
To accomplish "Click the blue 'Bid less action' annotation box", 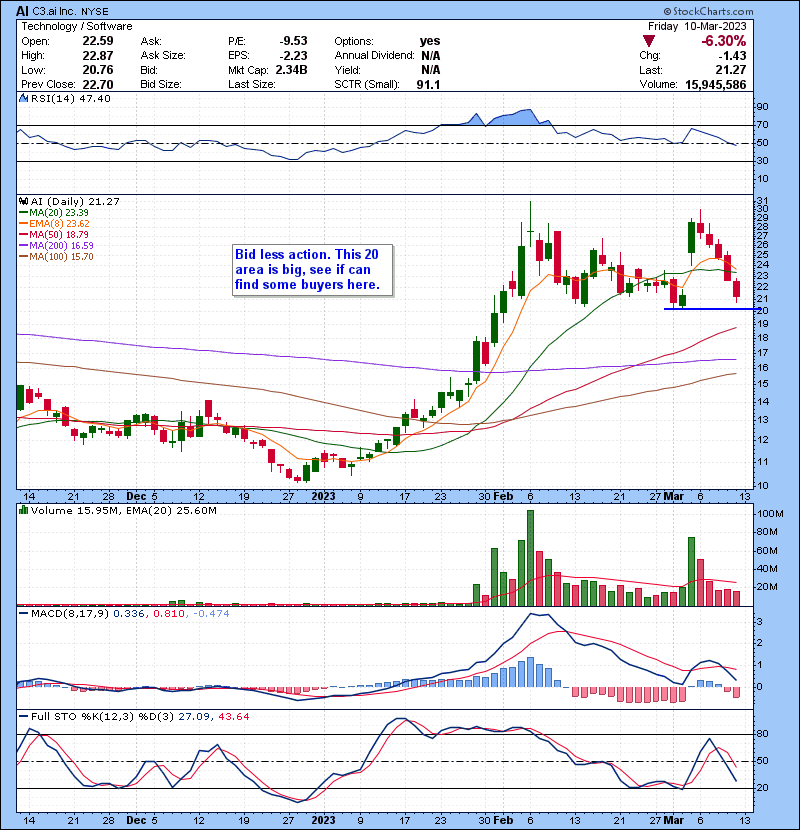I will 313,270.
